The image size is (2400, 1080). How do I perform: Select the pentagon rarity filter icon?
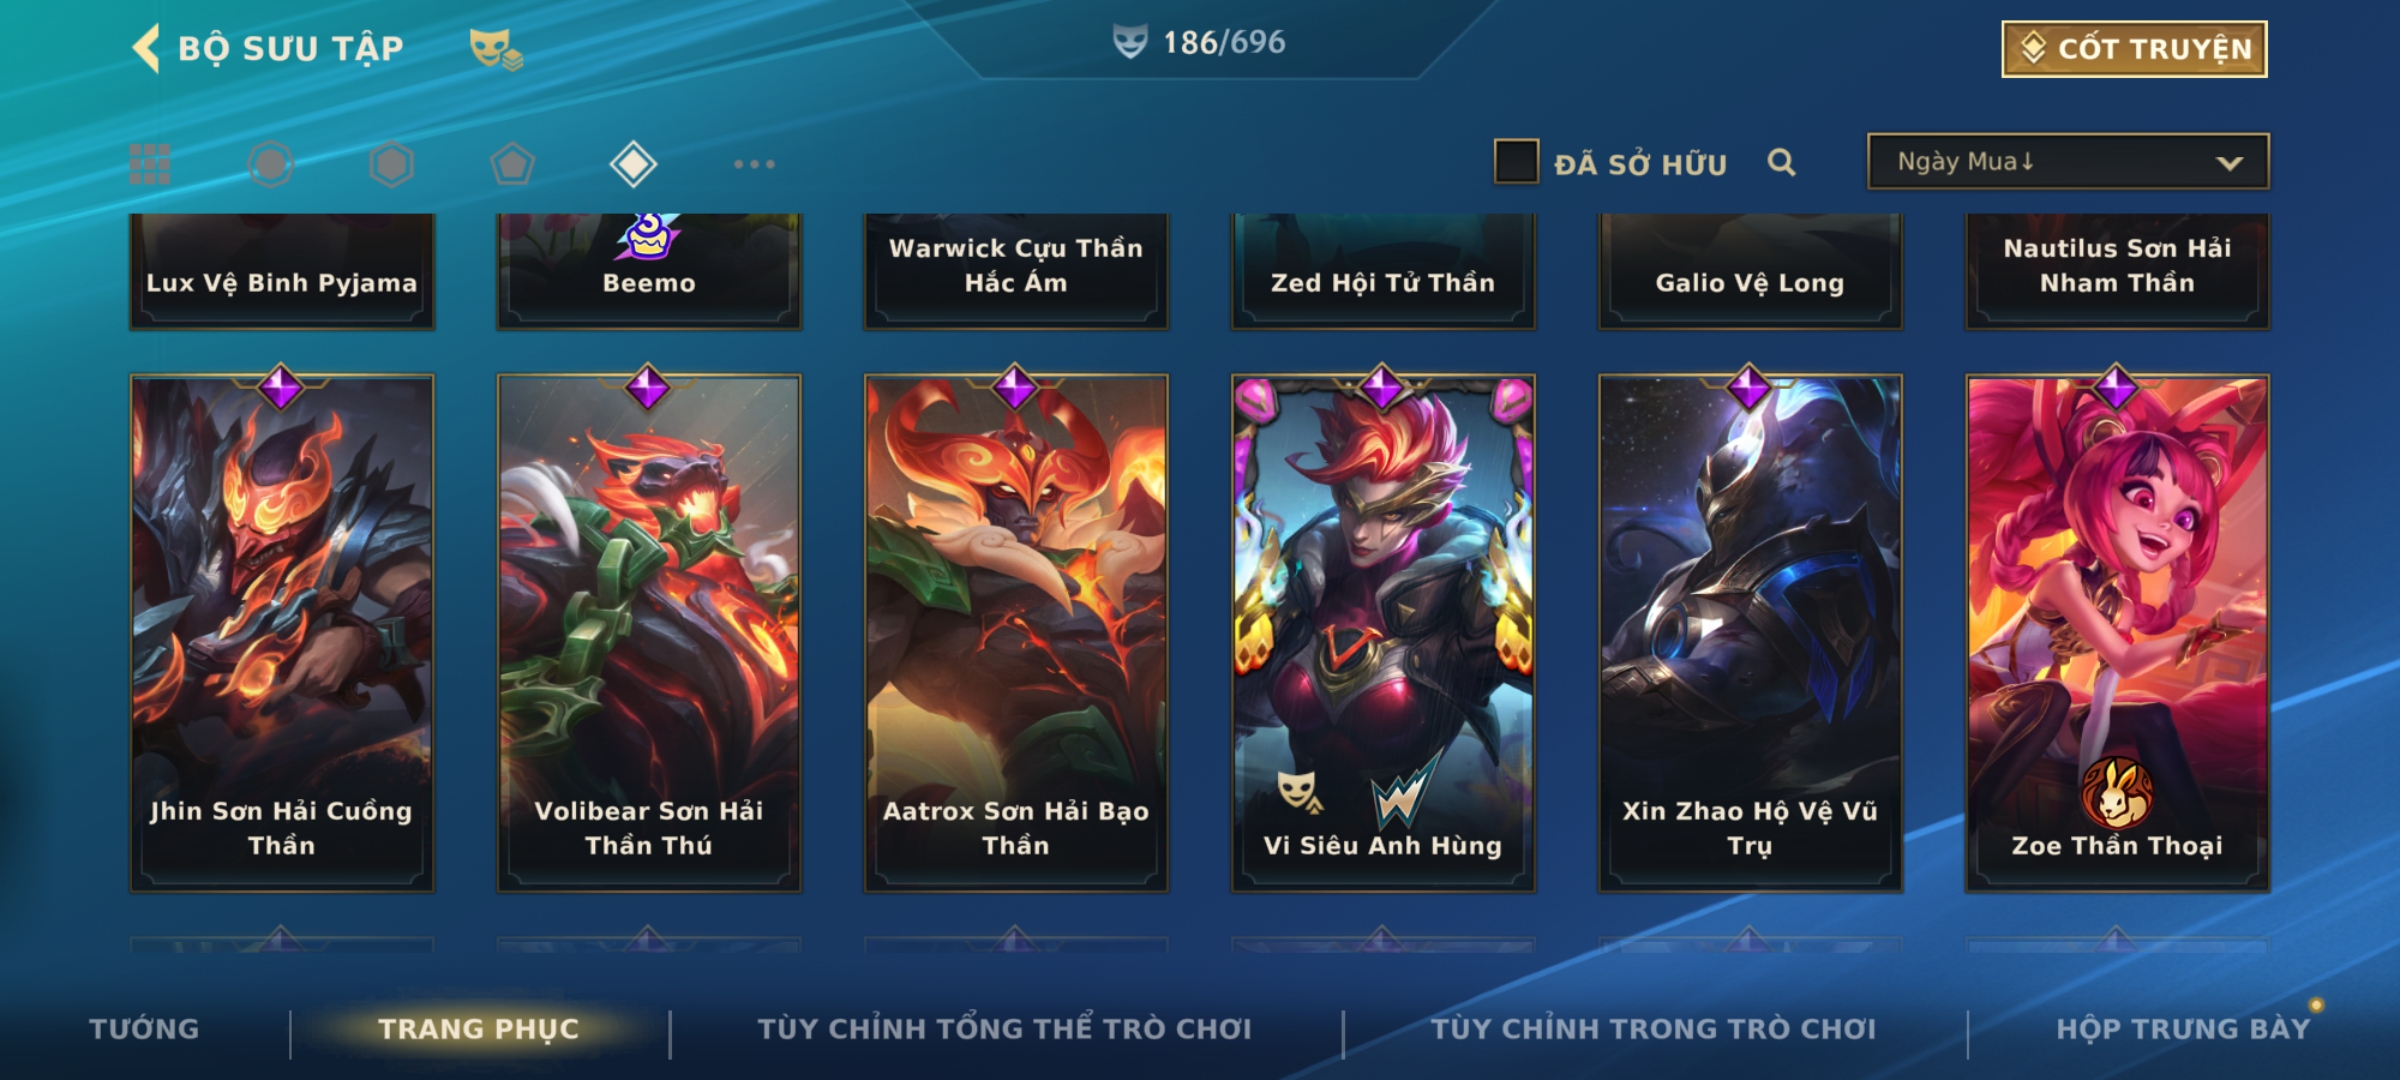[x=512, y=164]
